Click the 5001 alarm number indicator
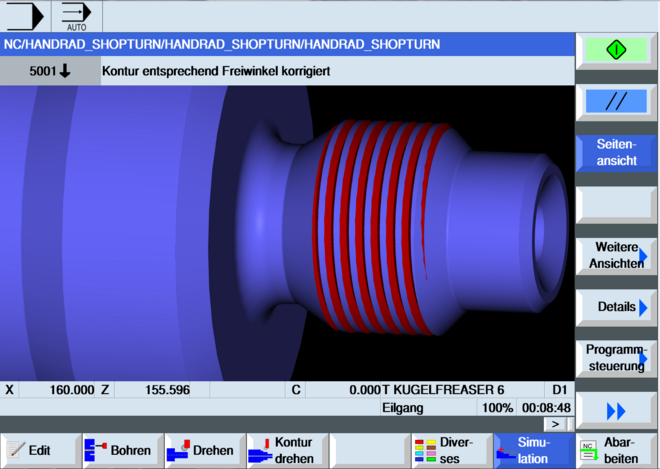 tap(50, 72)
